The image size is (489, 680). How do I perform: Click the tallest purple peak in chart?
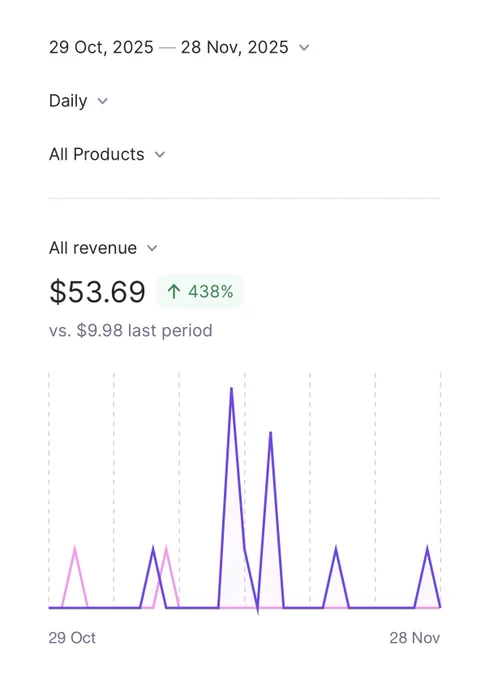pyautogui.click(x=231, y=389)
